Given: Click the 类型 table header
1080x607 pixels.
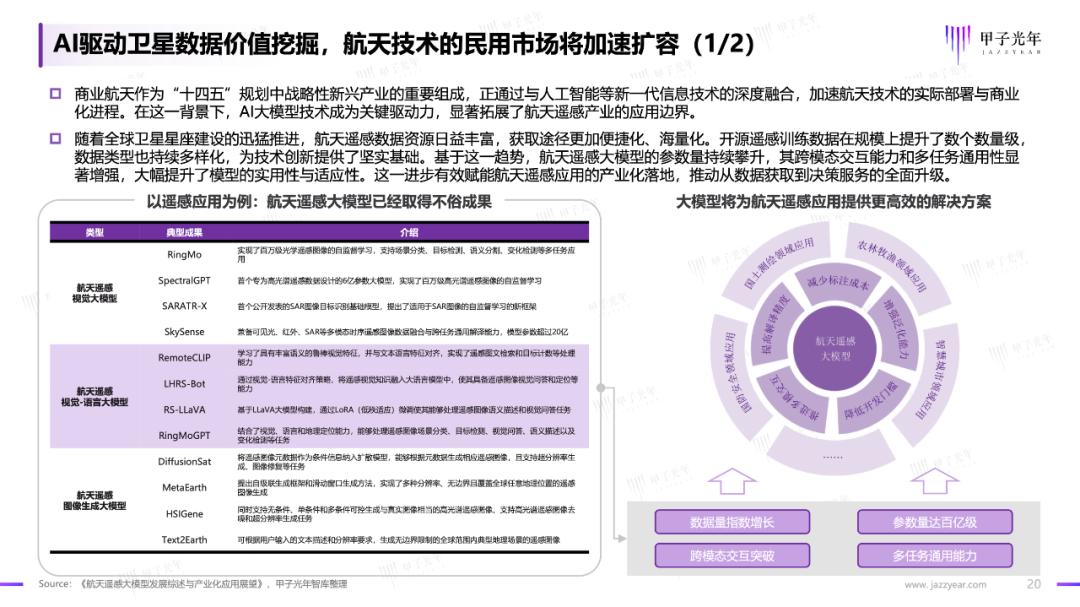Looking at the screenshot, I should click(94, 232).
